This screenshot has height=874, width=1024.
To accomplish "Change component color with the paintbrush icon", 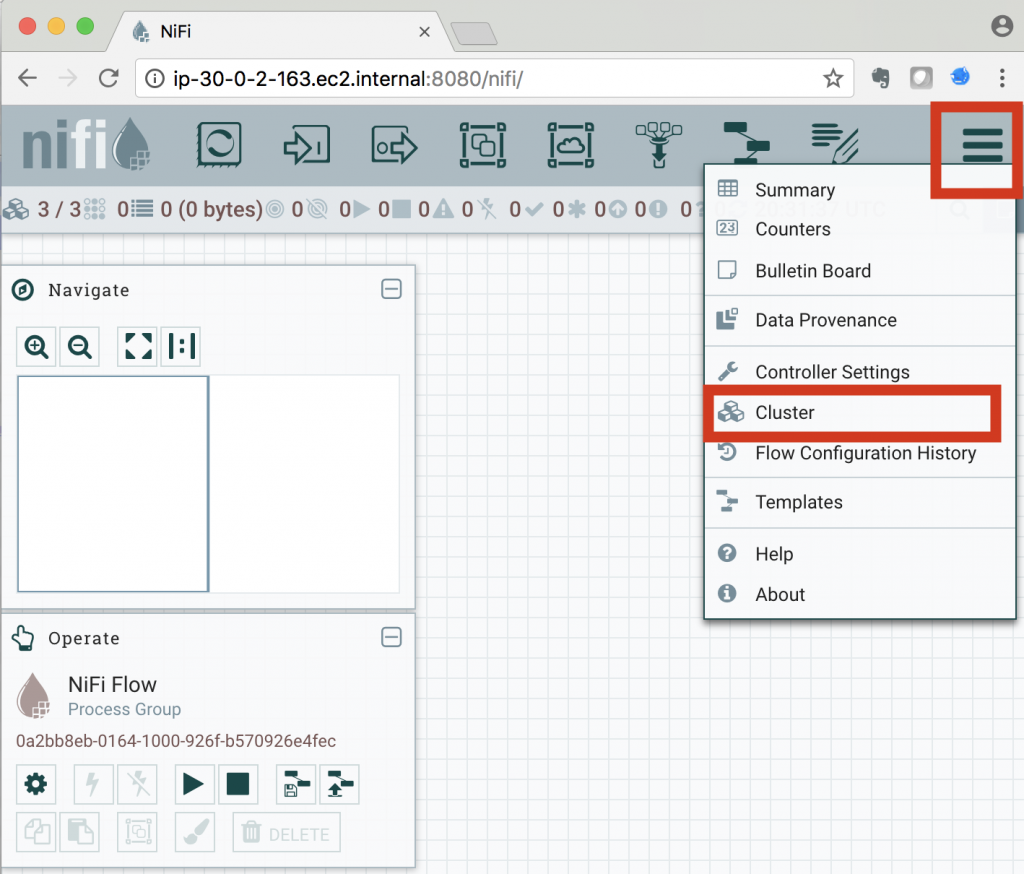I will [195, 832].
